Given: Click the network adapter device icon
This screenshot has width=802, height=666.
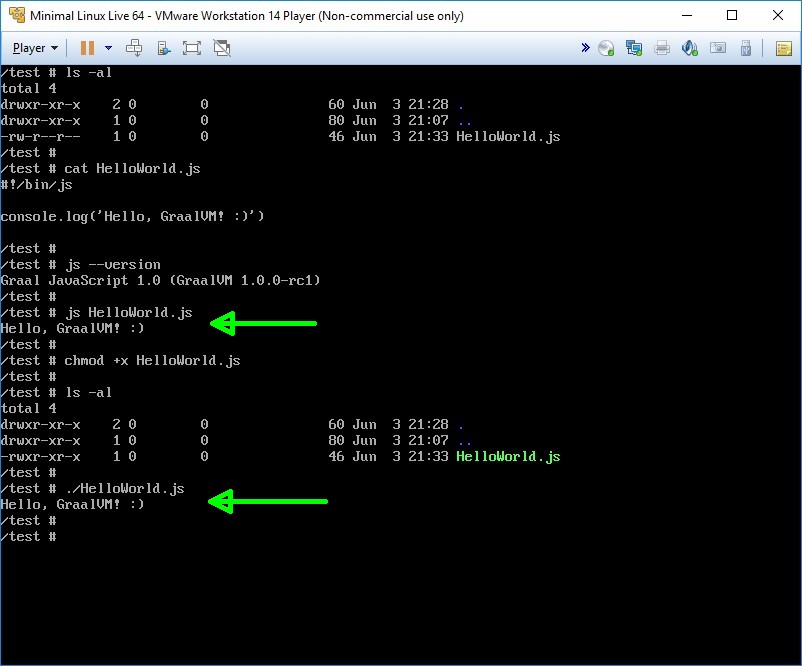Looking at the screenshot, I should pyautogui.click(x=633, y=48).
